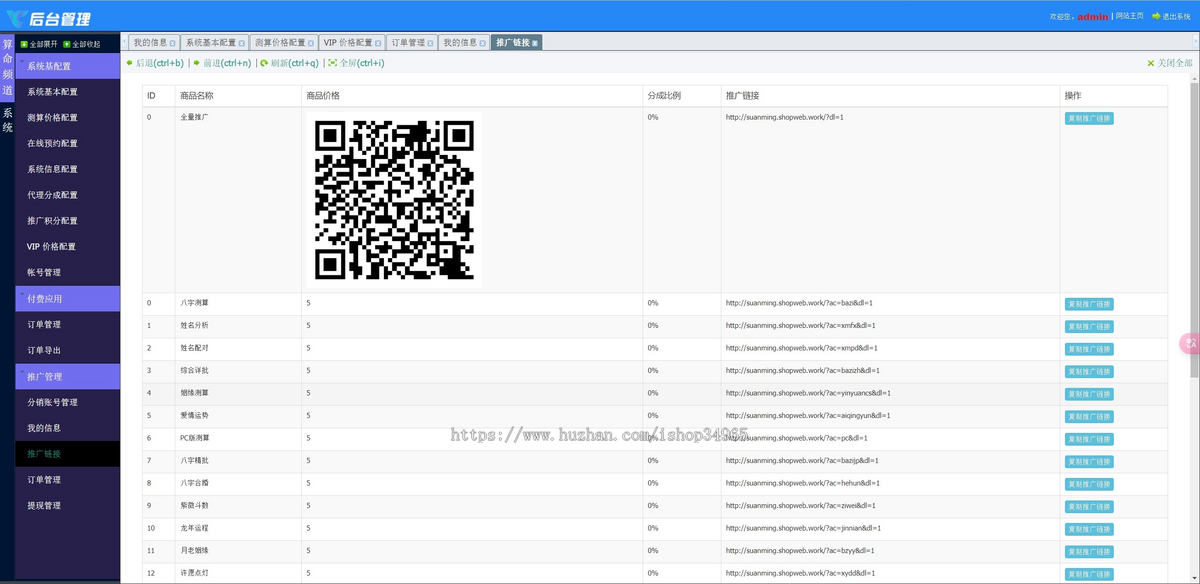This screenshot has width=1200, height=584.
Task: Click URL text ending ?ac=bazi&dl=1
Action: [x=799, y=303]
